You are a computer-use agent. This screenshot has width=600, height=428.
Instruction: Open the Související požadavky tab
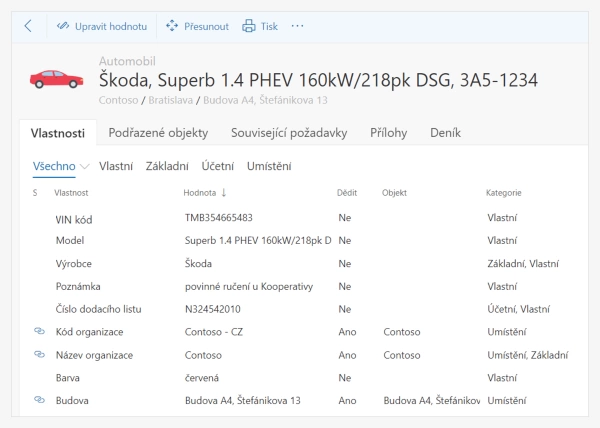pos(288,133)
